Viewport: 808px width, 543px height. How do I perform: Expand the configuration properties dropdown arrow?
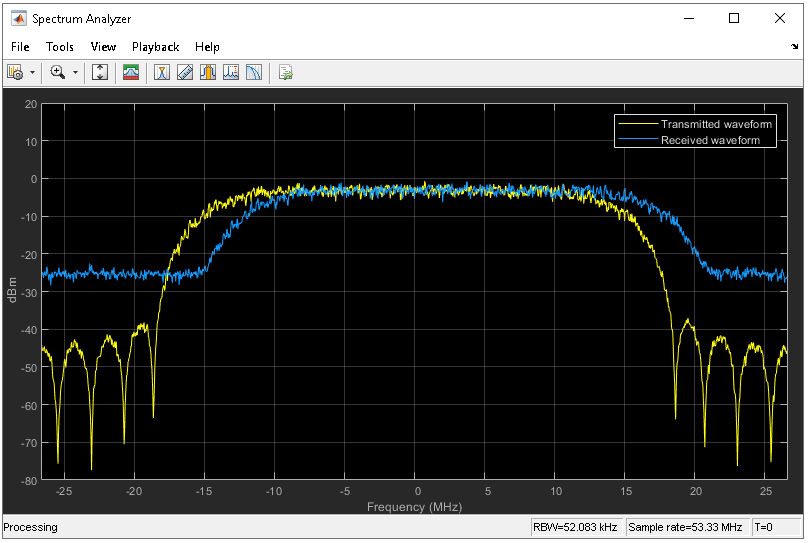click(x=32, y=72)
